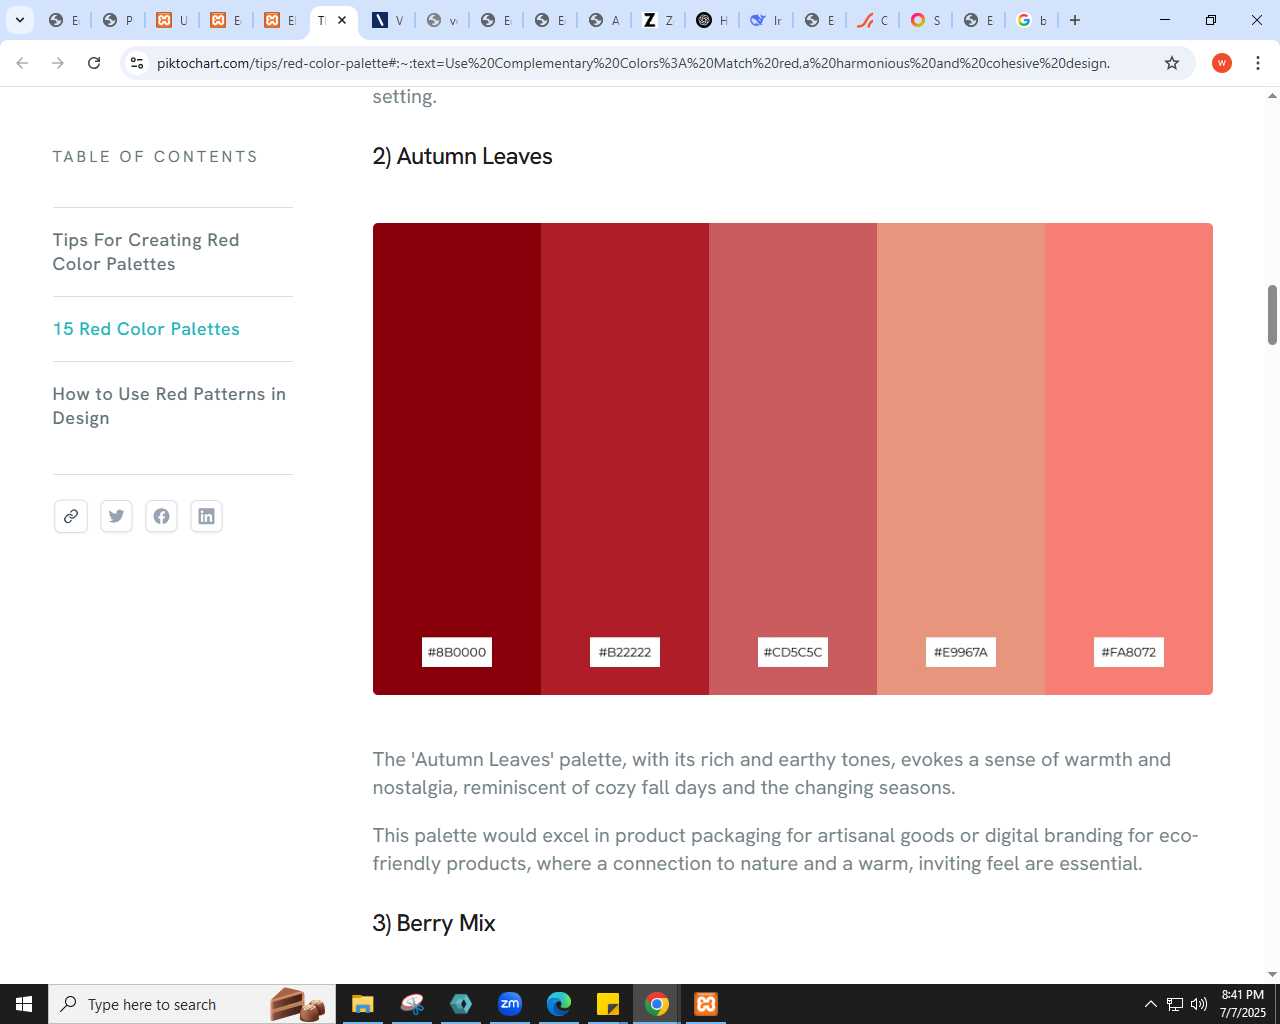This screenshot has width=1280, height=1024.
Task: Select the indian red #CD5C5C swatch
Action: click(x=793, y=459)
